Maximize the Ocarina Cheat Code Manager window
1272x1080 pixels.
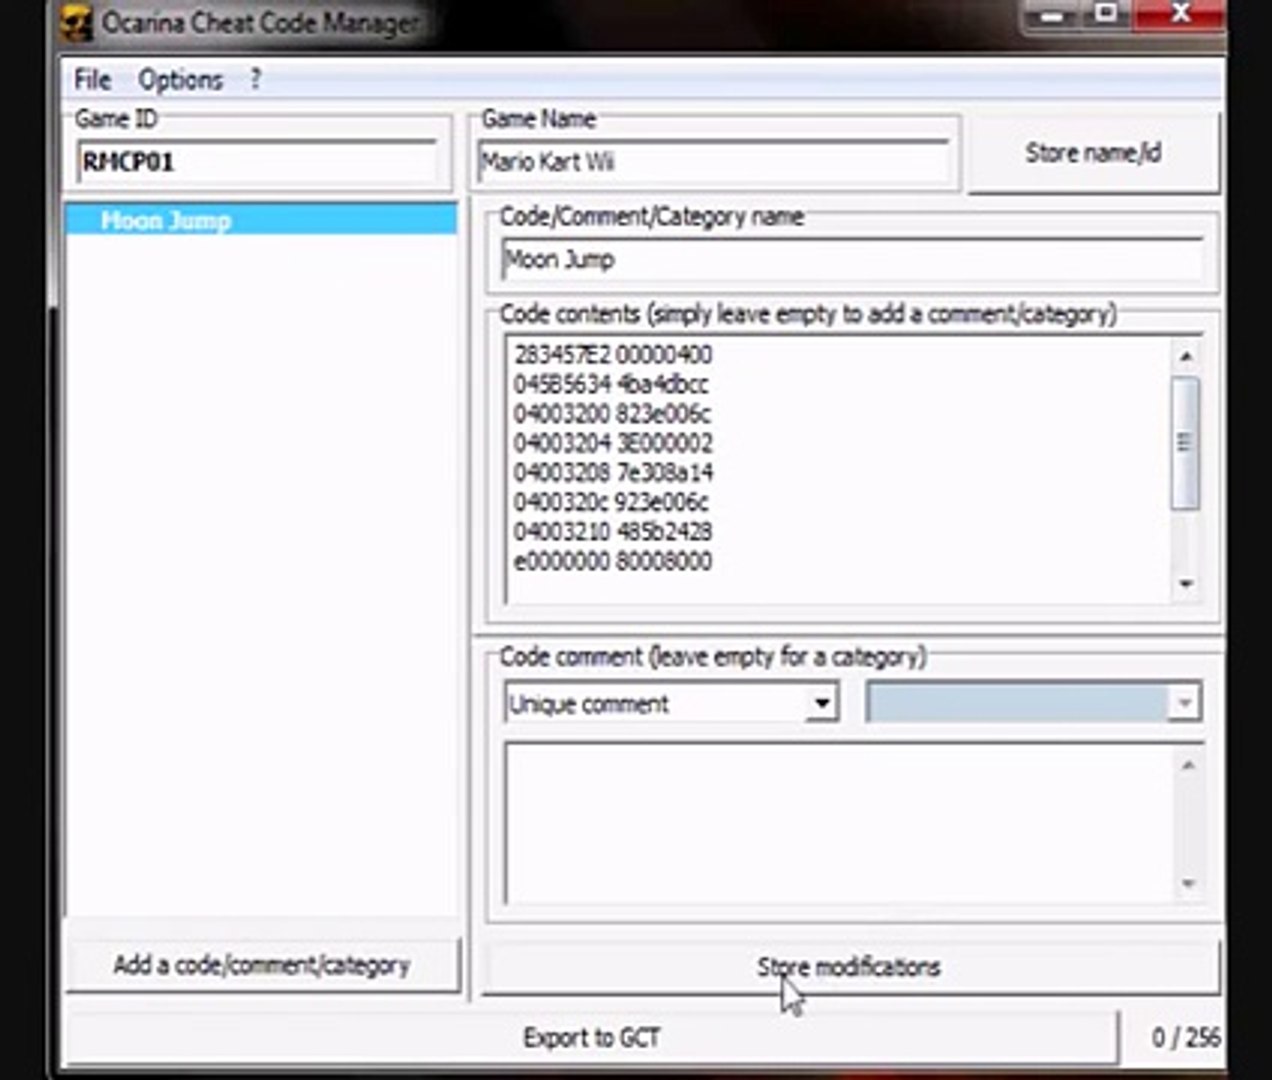(1107, 14)
